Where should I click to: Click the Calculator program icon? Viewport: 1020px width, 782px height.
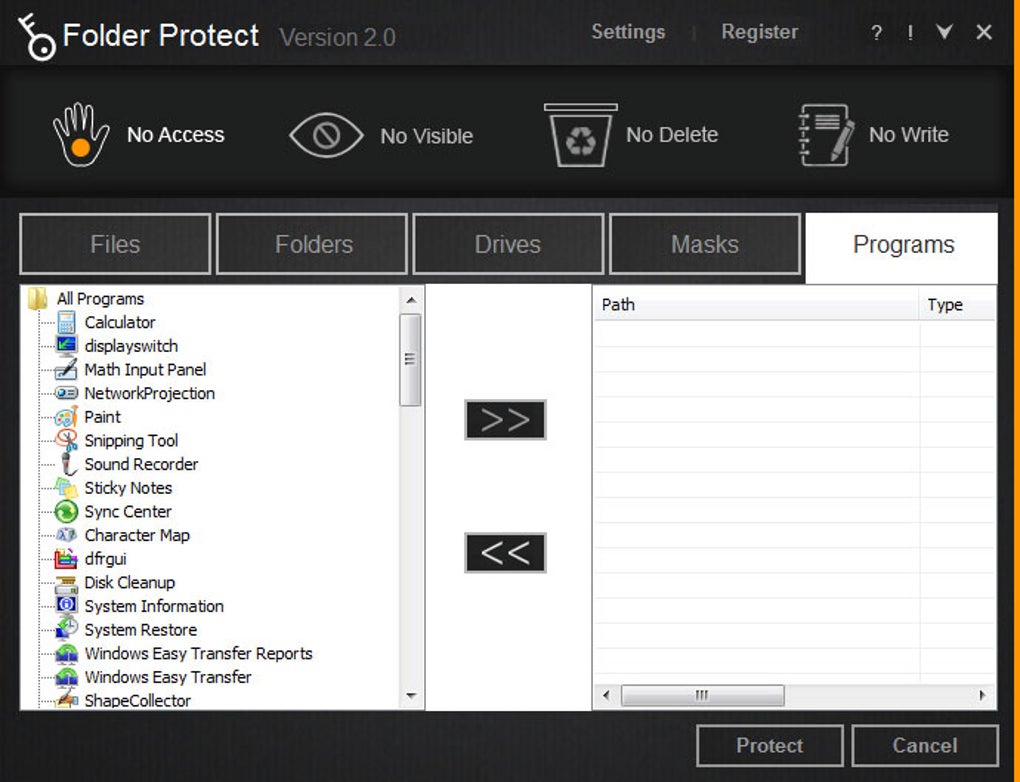tap(66, 322)
